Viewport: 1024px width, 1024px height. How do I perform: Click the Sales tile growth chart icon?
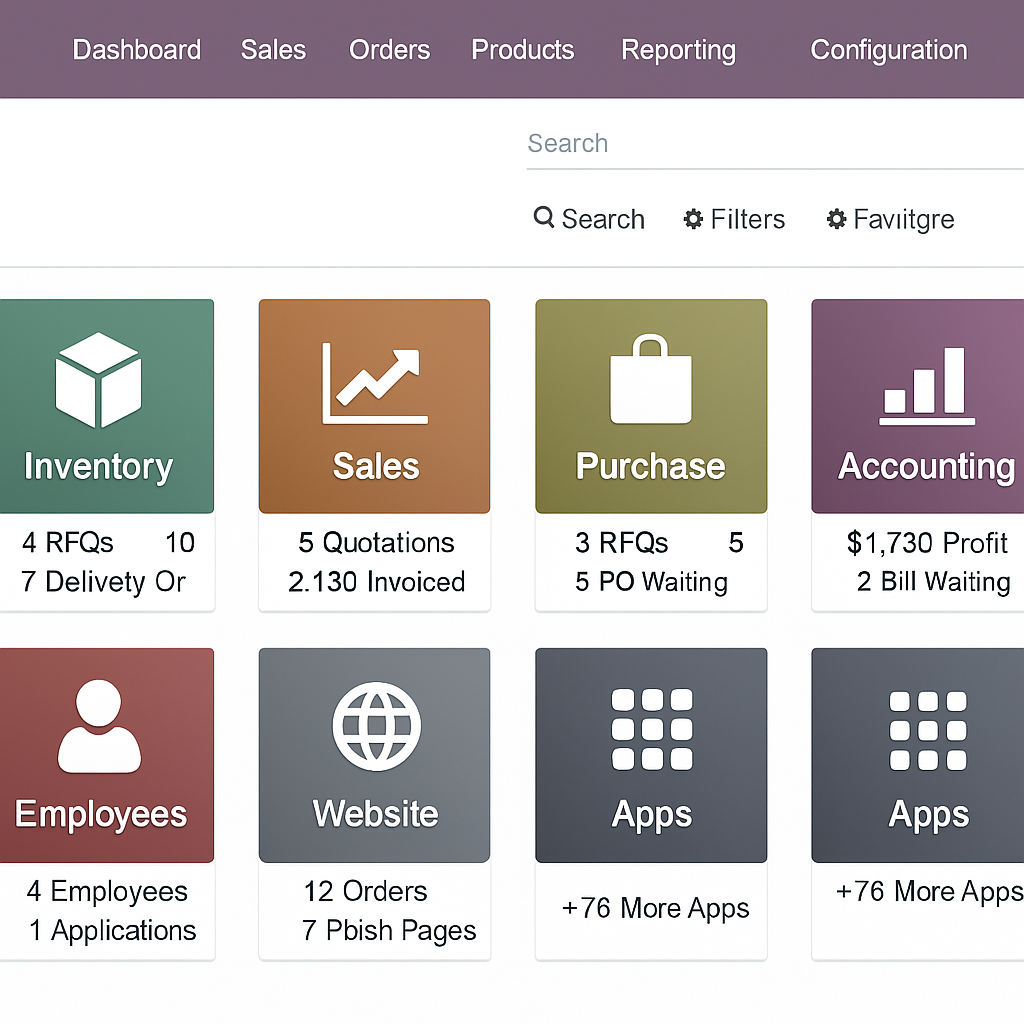(375, 383)
